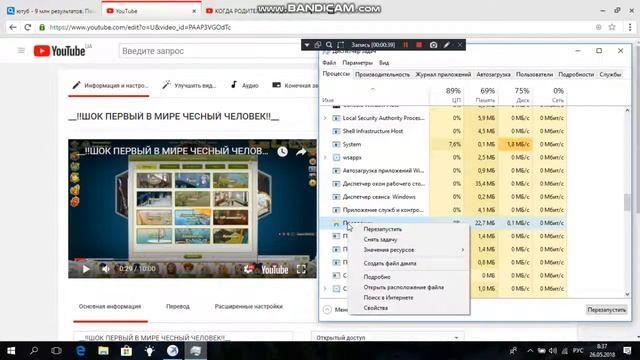Open the action center notification icon
The image size is (640, 360).
[x=627, y=351]
